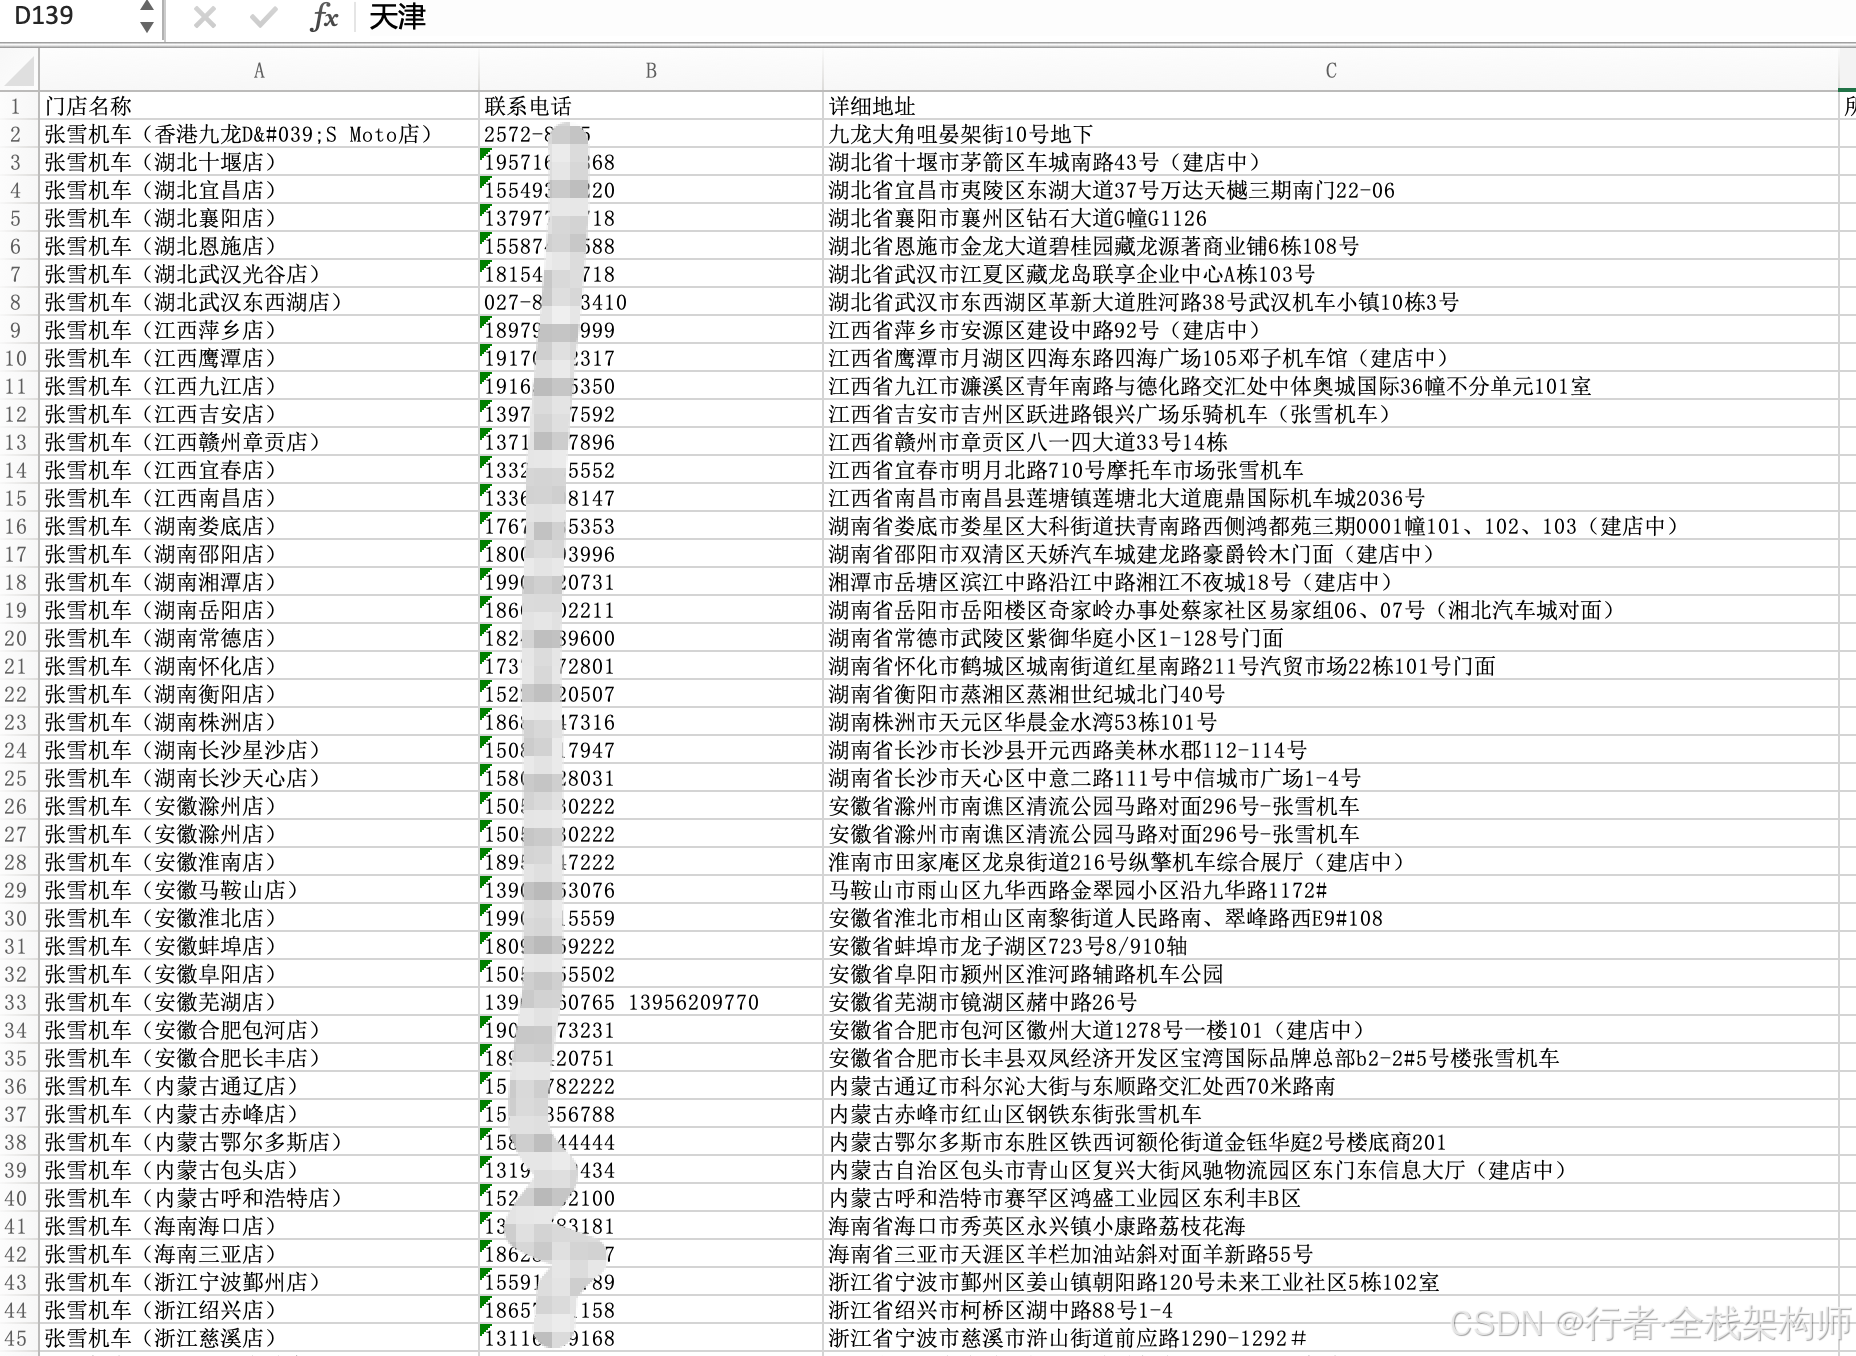
Task: Select cell 张雪机车（湖北十堰店）
Action: tap(259, 162)
